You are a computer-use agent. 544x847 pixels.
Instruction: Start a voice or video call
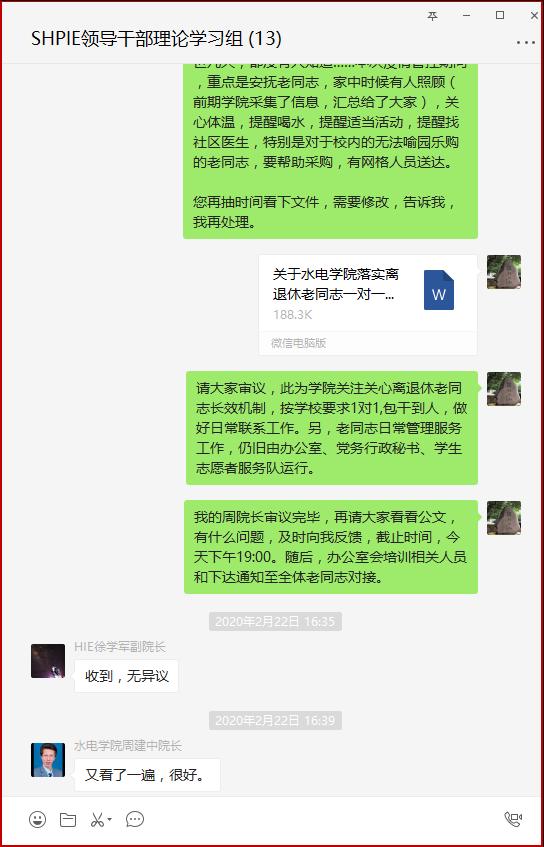pyautogui.click(x=513, y=819)
